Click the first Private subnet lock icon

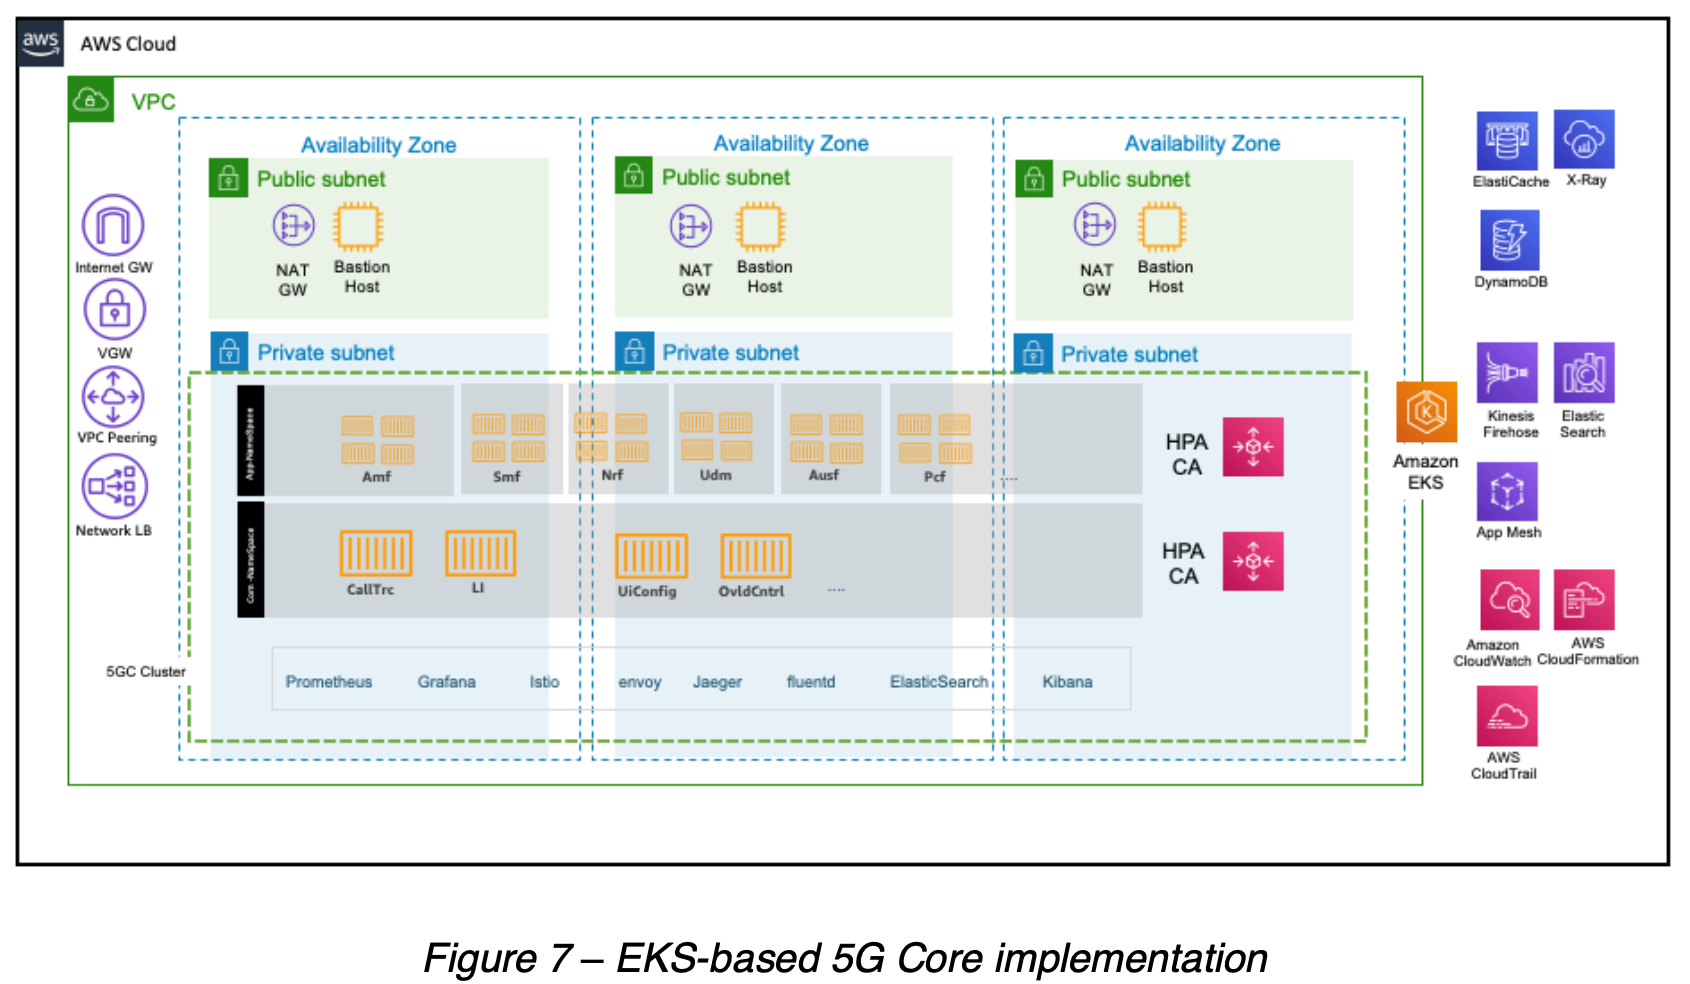click(229, 352)
